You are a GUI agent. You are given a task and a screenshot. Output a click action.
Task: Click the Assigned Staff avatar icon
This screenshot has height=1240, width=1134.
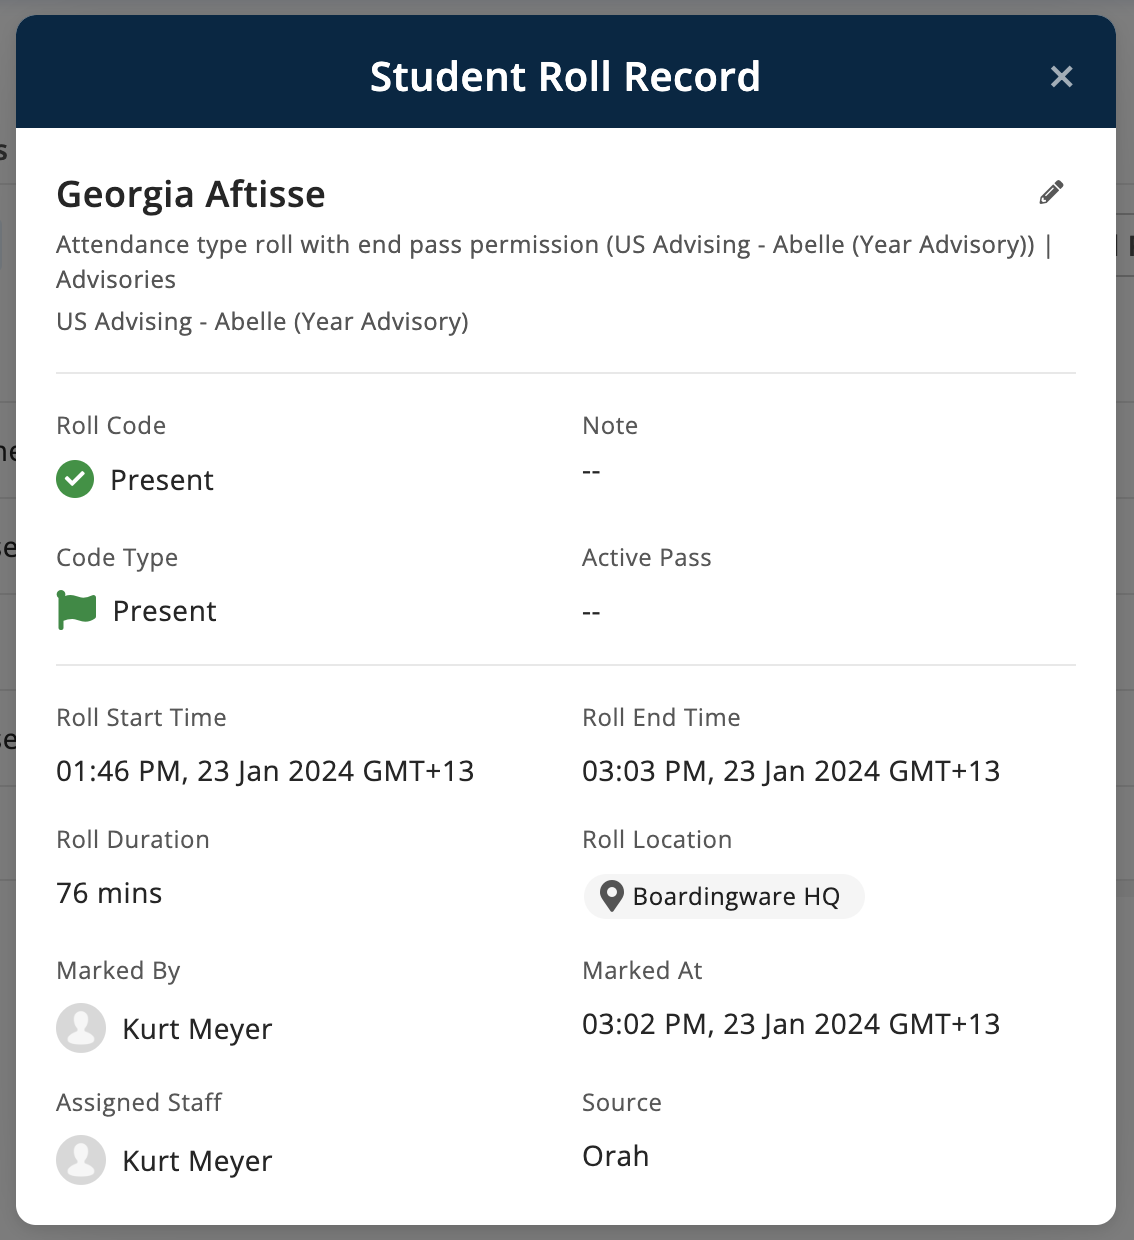(x=81, y=1160)
